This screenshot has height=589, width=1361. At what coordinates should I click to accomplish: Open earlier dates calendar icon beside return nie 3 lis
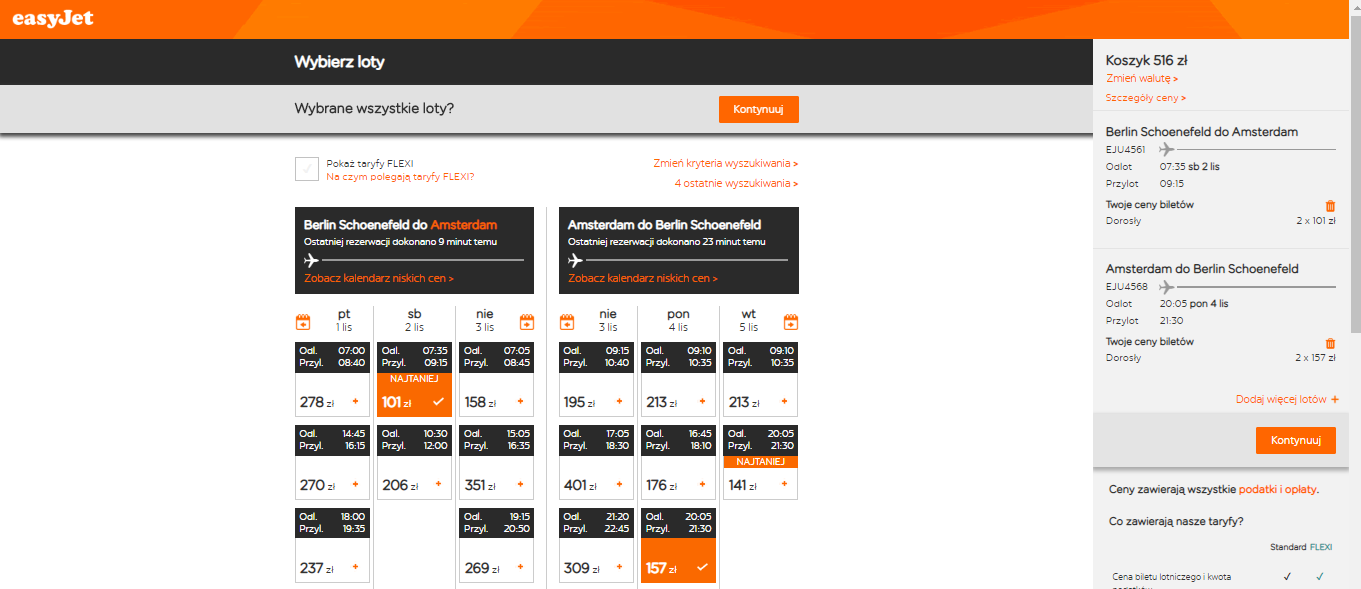coord(567,322)
